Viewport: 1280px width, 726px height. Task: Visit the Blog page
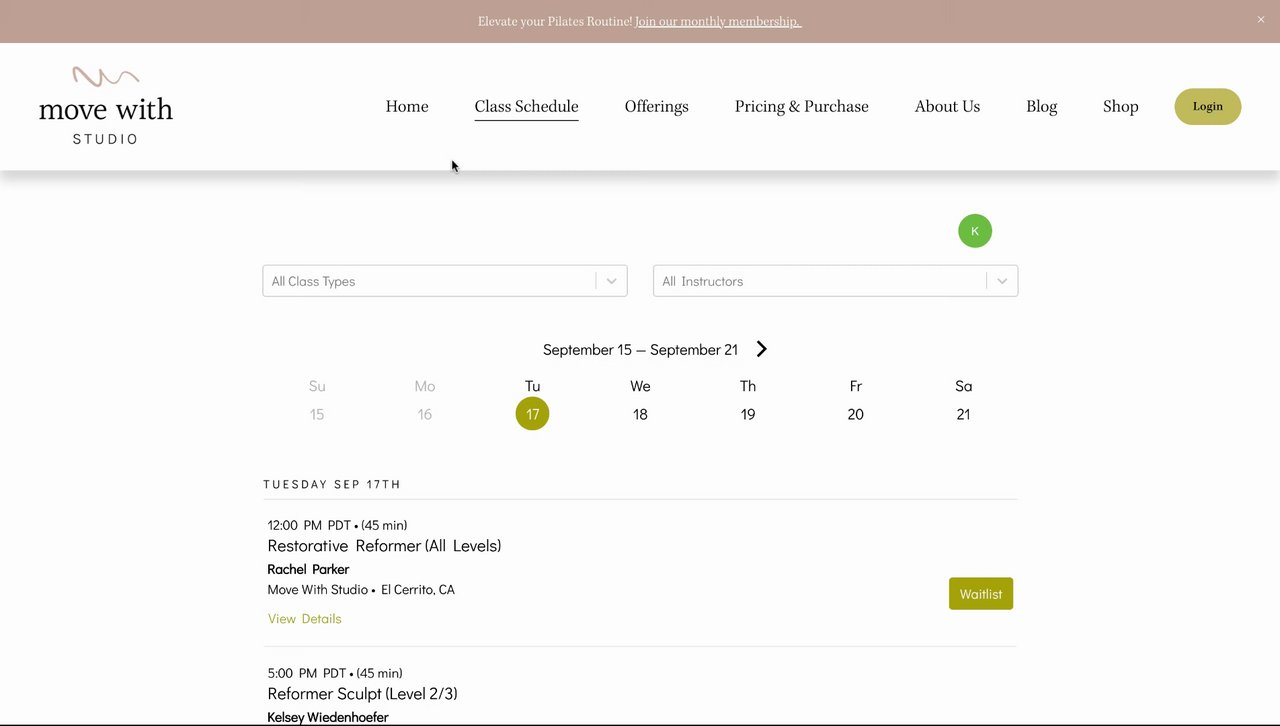1041,106
